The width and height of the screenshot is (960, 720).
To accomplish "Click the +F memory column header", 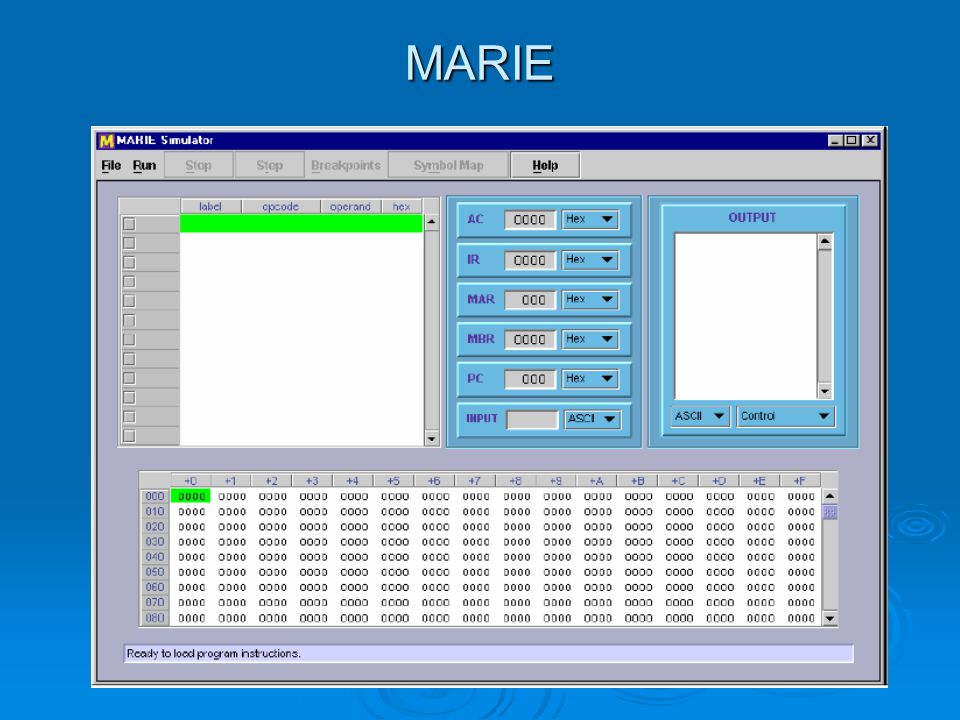I will point(800,481).
